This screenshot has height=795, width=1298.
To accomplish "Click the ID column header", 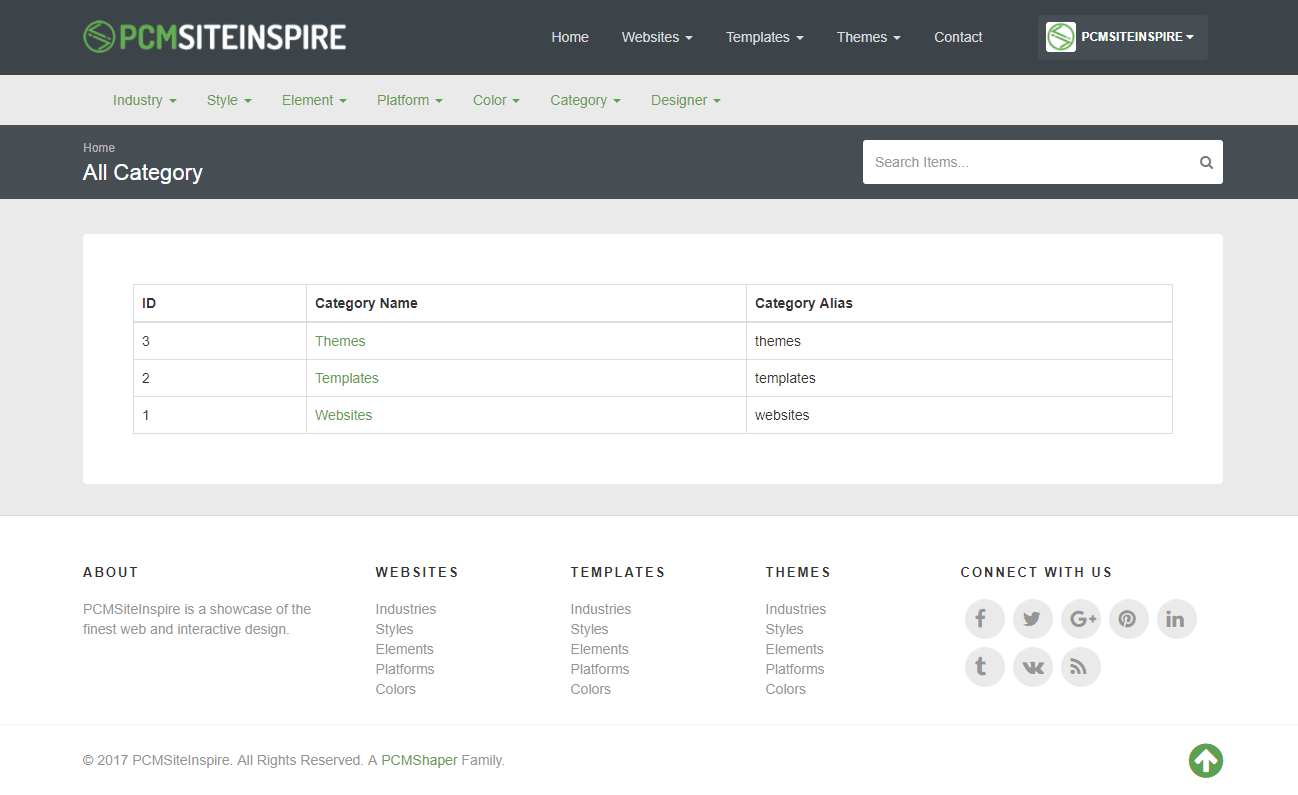I will (x=220, y=303).
